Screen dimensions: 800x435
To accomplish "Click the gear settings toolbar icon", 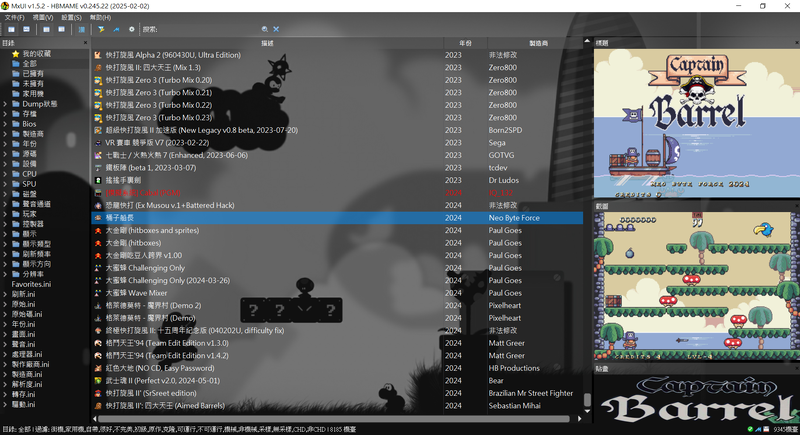I will point(132,30).
